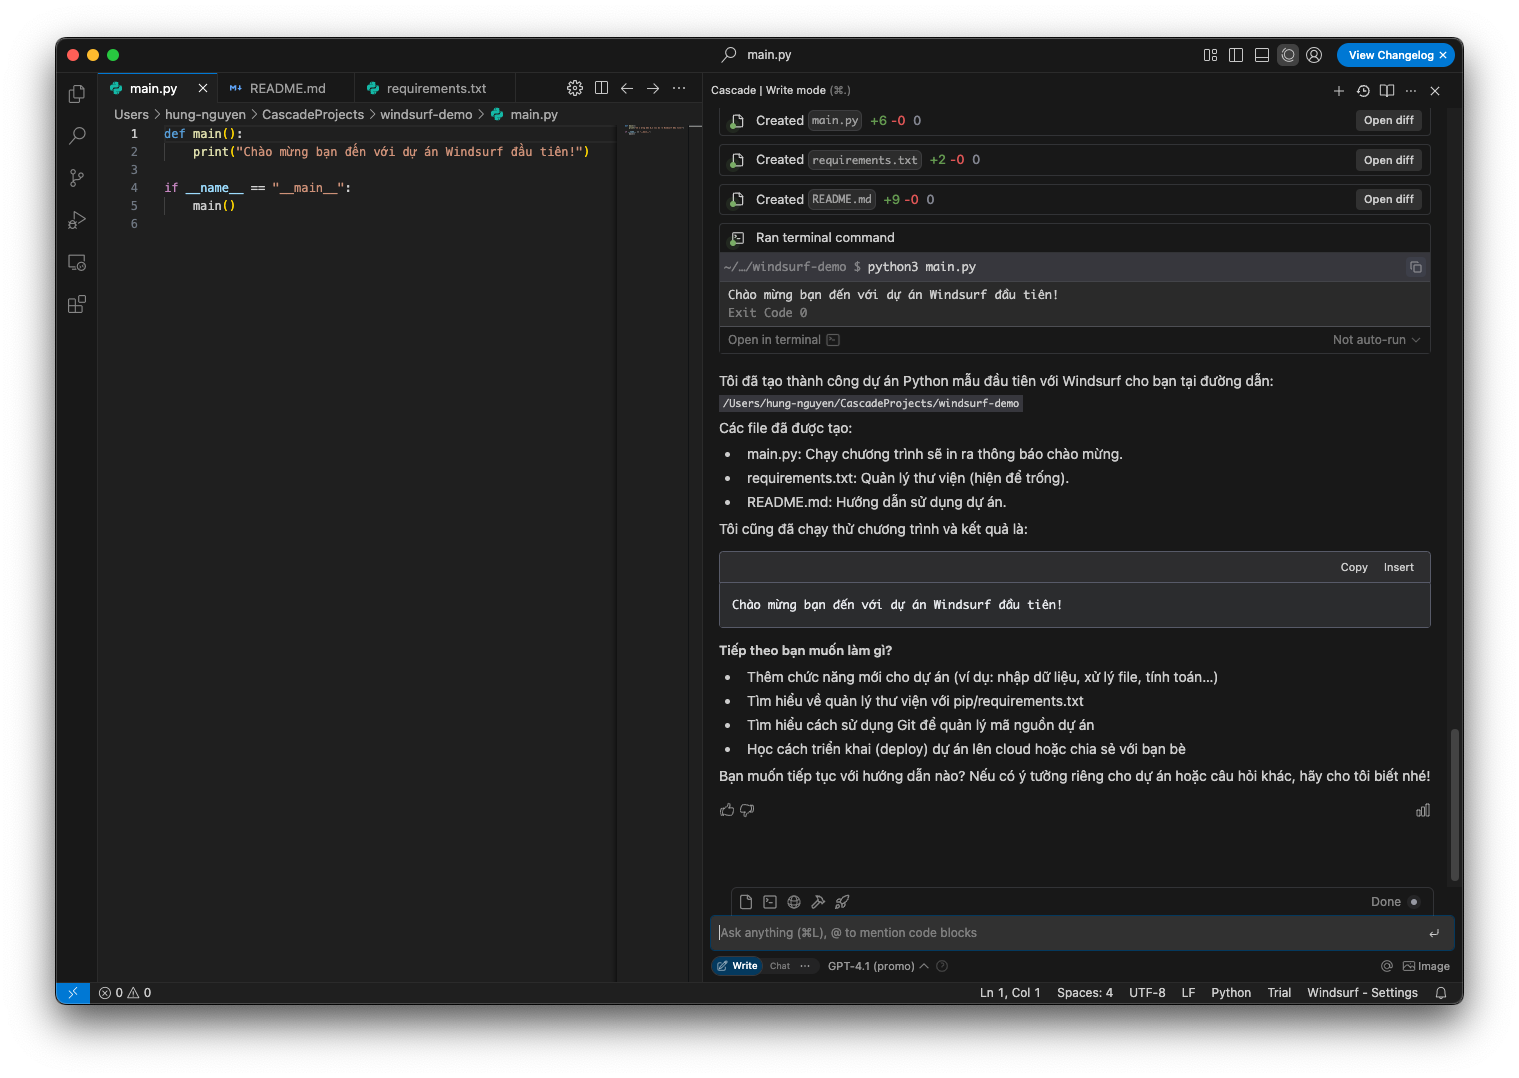Open Extensions view in activity bar
The height and width of the screenshot is (1078, 1519).
(77, 304)
